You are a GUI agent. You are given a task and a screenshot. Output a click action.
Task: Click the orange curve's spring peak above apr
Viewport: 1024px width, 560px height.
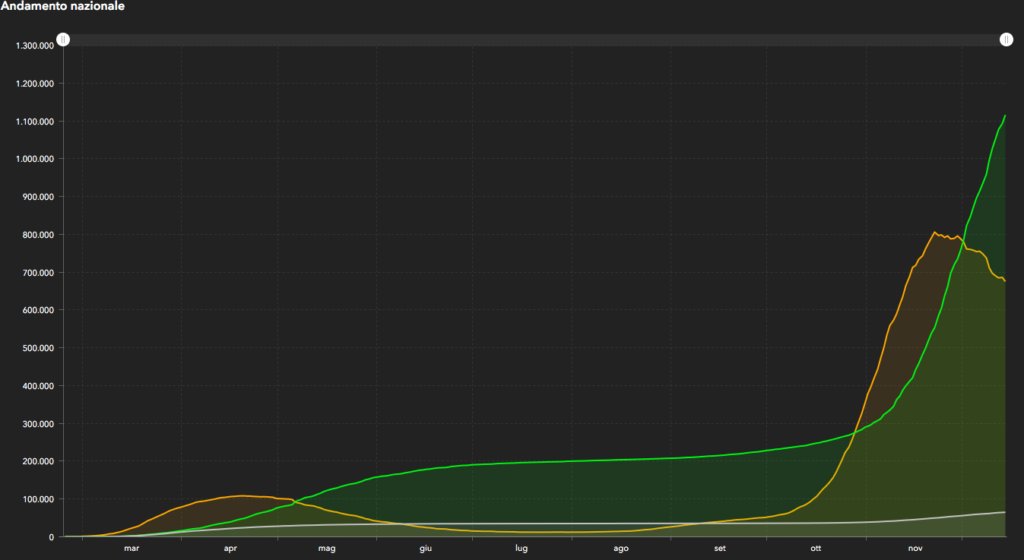240,495
